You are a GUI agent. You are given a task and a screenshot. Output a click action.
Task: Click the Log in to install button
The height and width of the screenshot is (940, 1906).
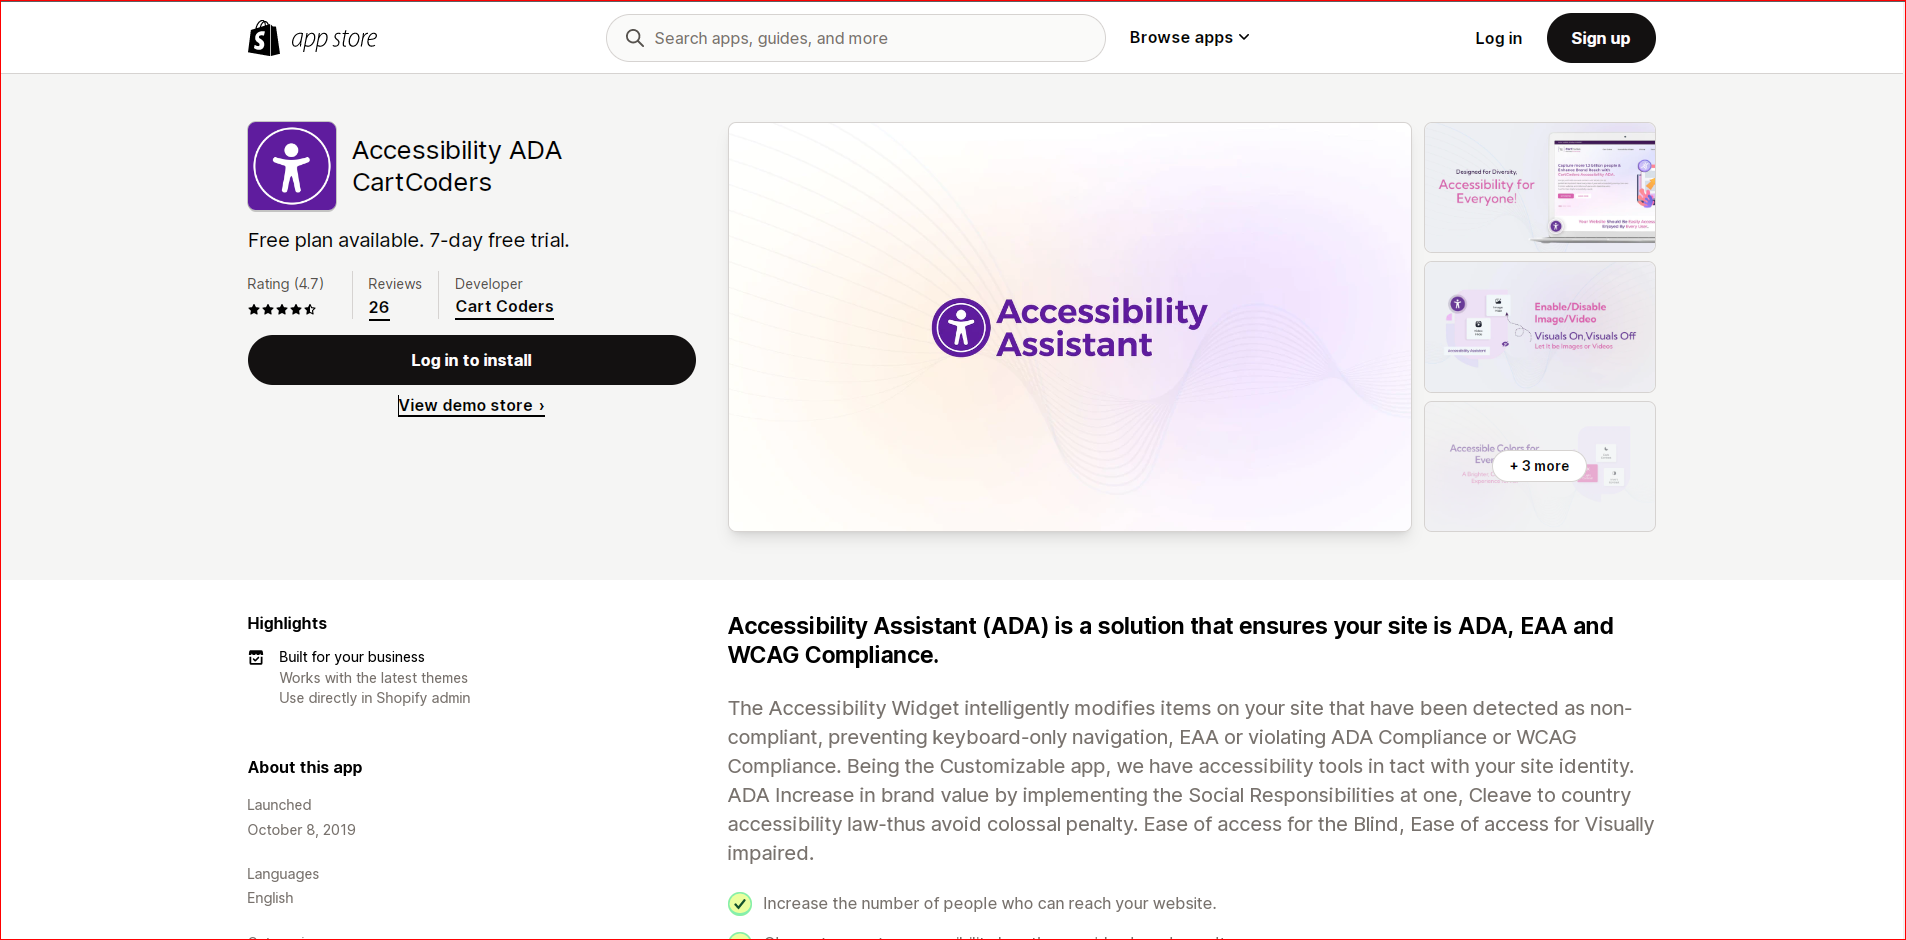[x=471, y=360]
